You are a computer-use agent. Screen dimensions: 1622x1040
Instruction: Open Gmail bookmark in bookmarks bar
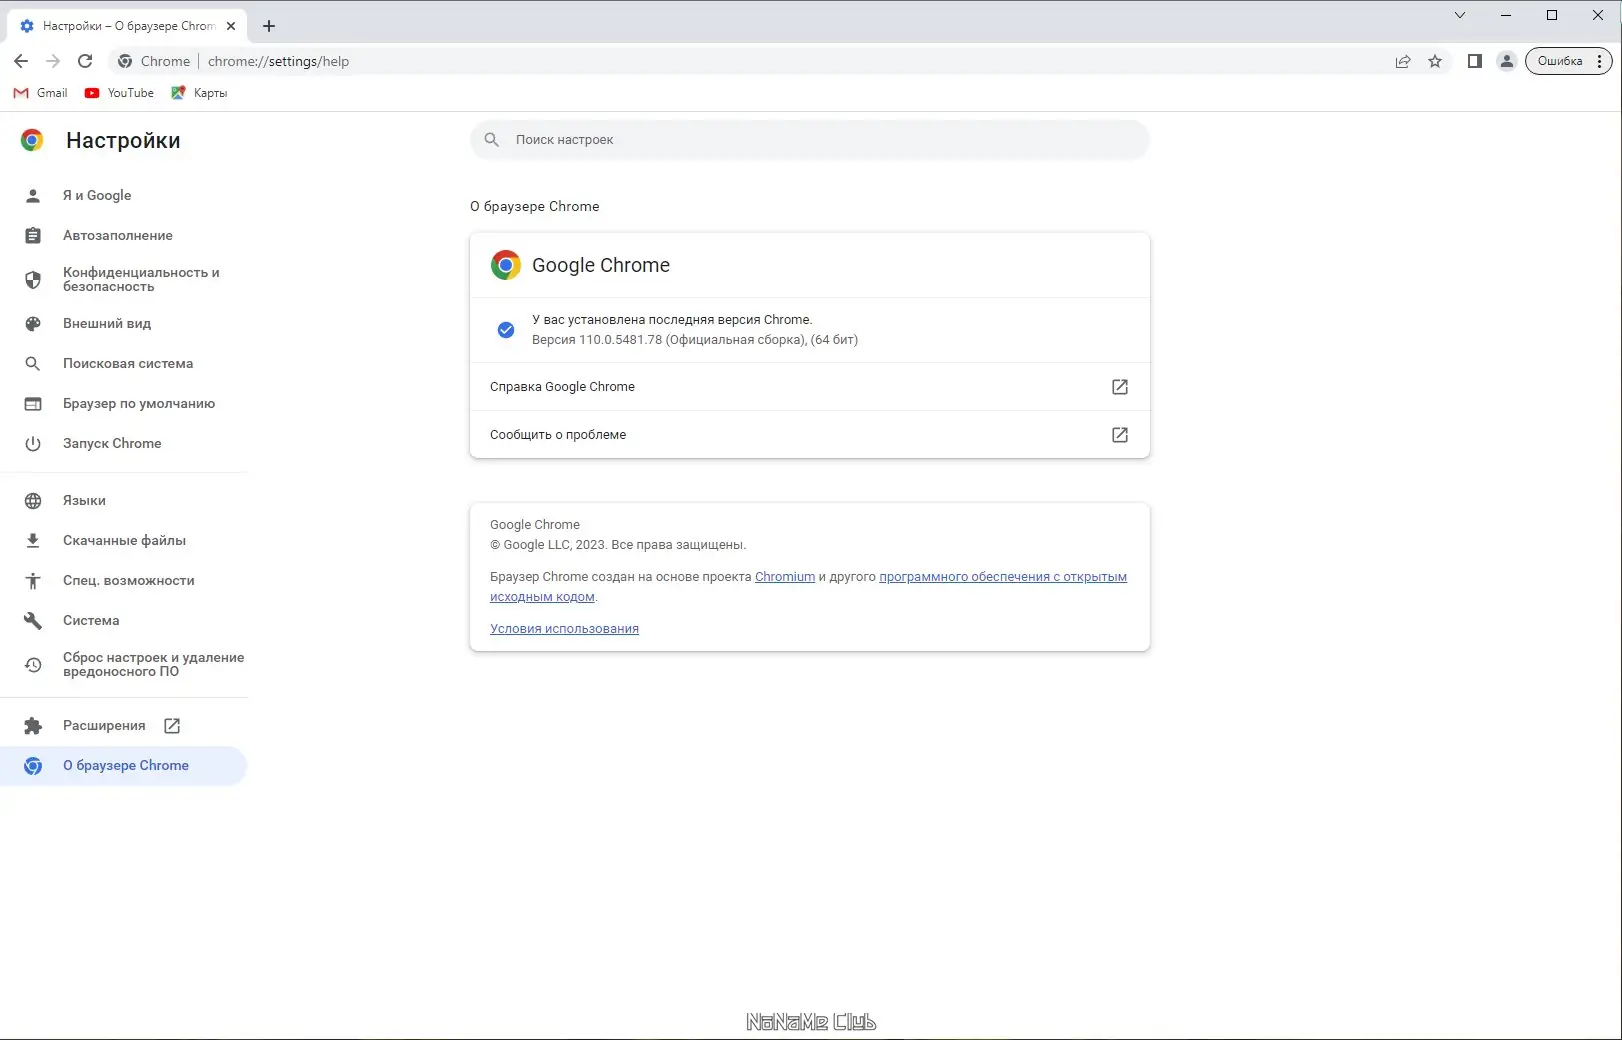(x=41, y=93)
